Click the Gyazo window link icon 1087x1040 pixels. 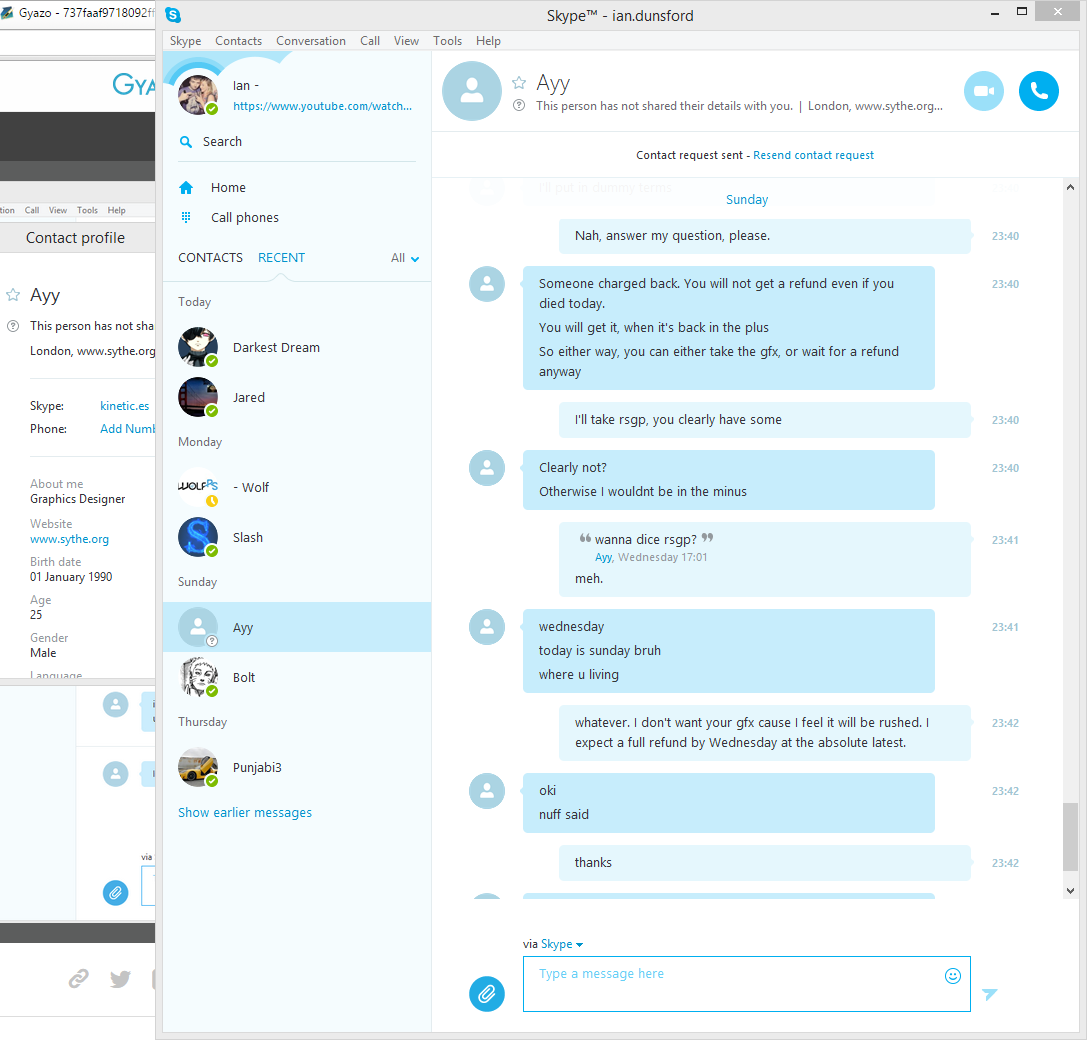click(x=78, y=978)
